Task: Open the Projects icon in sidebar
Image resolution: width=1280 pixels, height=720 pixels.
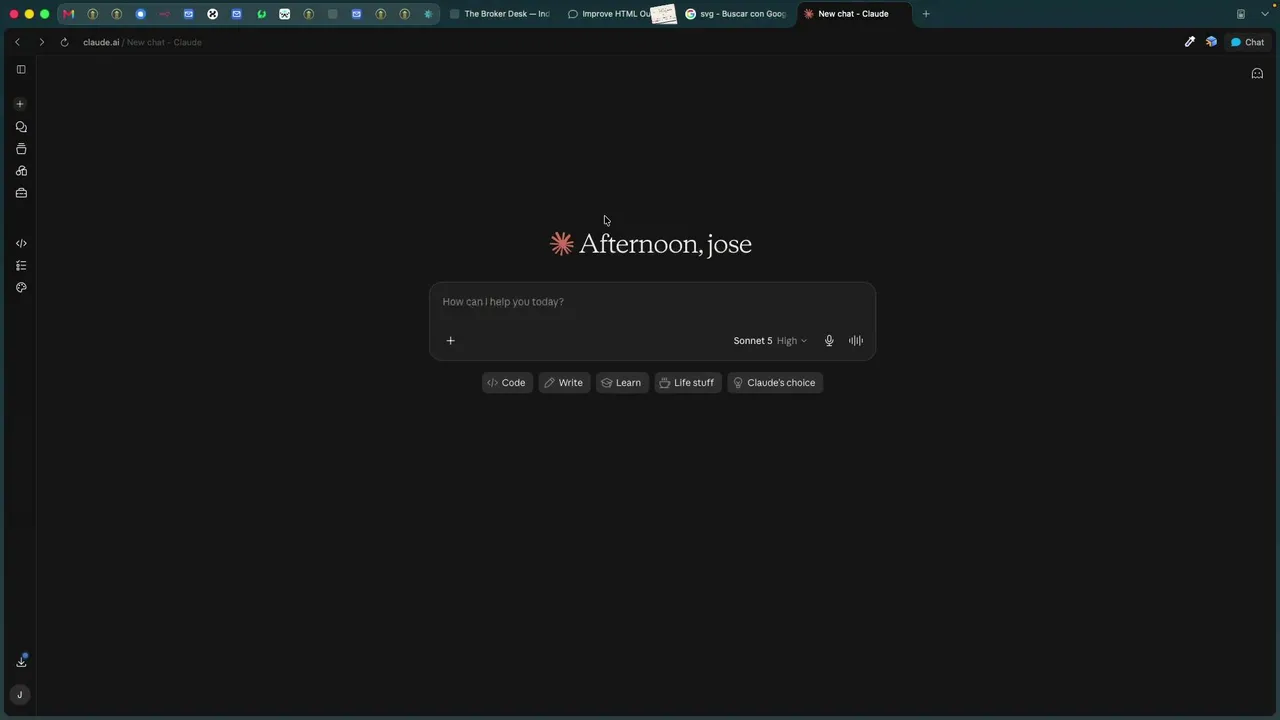Action: [x=21, y=149]
